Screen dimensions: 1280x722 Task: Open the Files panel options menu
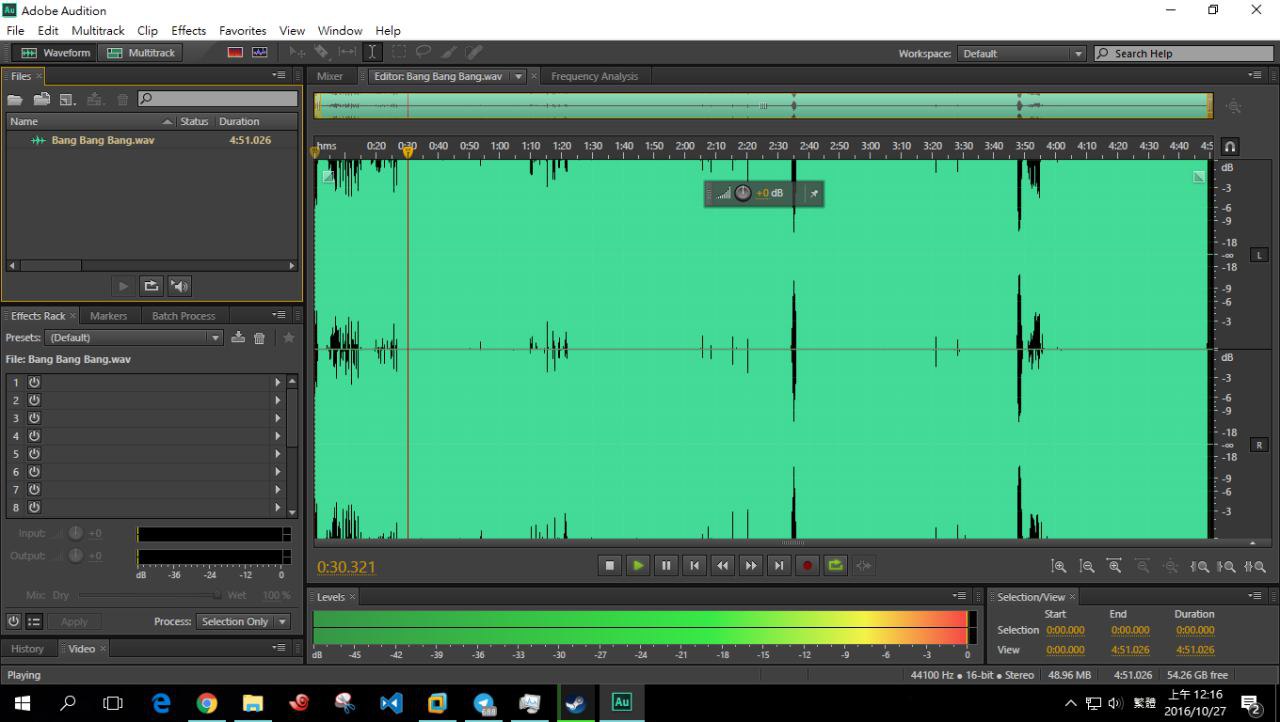[x=278, y=75]
